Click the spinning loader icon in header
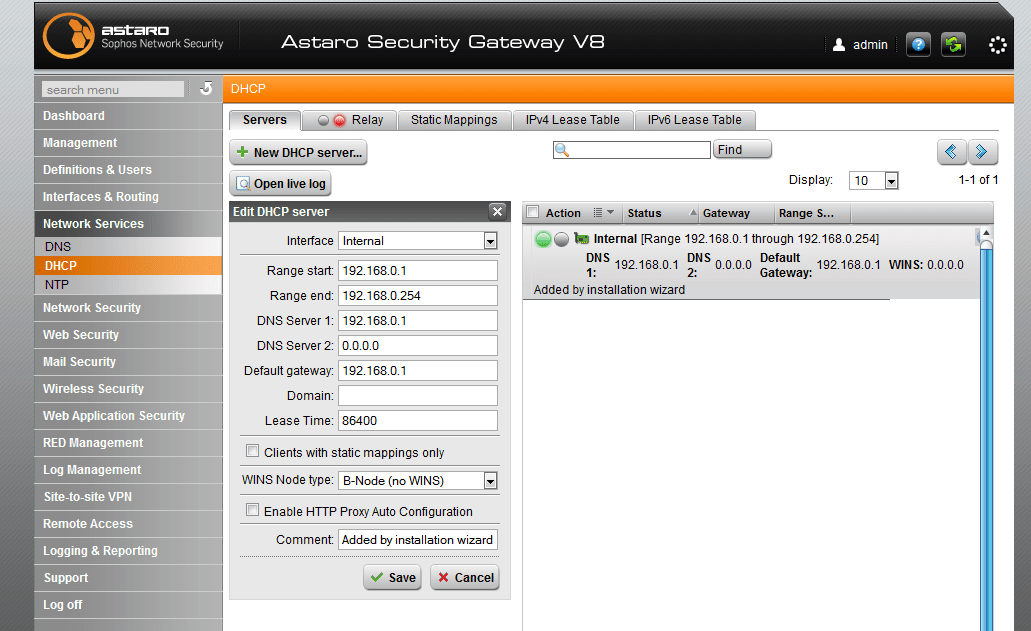The width and height of the screenshot is (1031, 631). coord(997,45)
